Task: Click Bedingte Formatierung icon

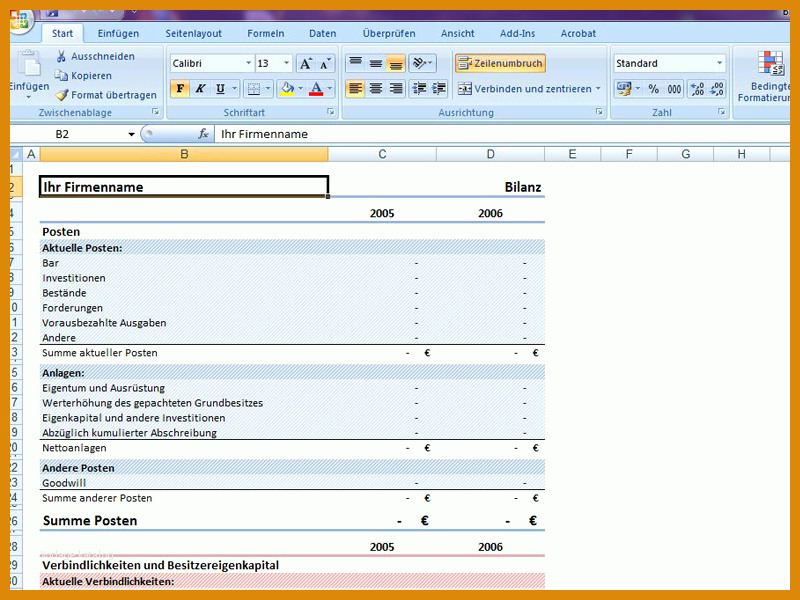Action: [770, 64]
